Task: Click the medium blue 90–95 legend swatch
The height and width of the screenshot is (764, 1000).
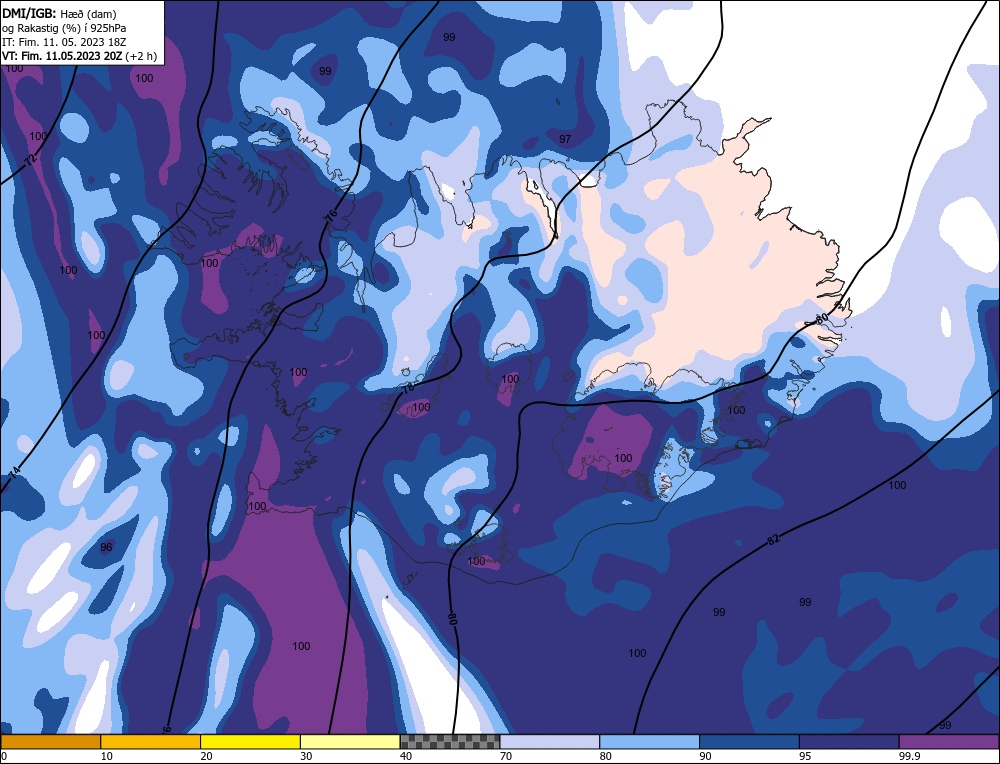Action: click(x=749, y=742)
